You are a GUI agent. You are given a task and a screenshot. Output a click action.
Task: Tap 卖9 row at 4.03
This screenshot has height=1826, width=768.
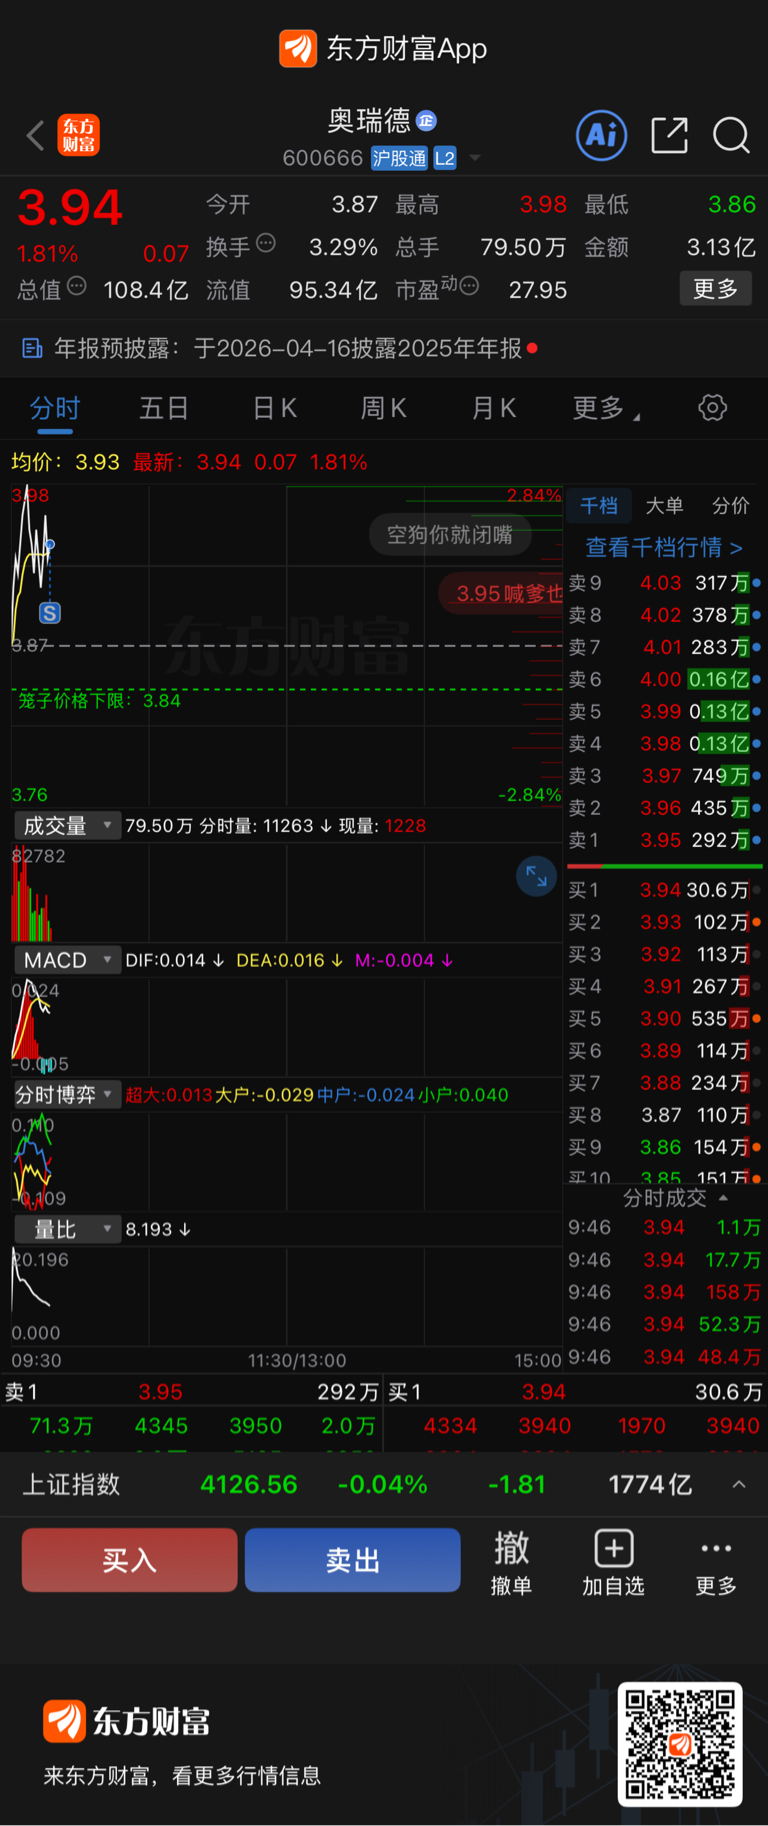coord(665,583)
